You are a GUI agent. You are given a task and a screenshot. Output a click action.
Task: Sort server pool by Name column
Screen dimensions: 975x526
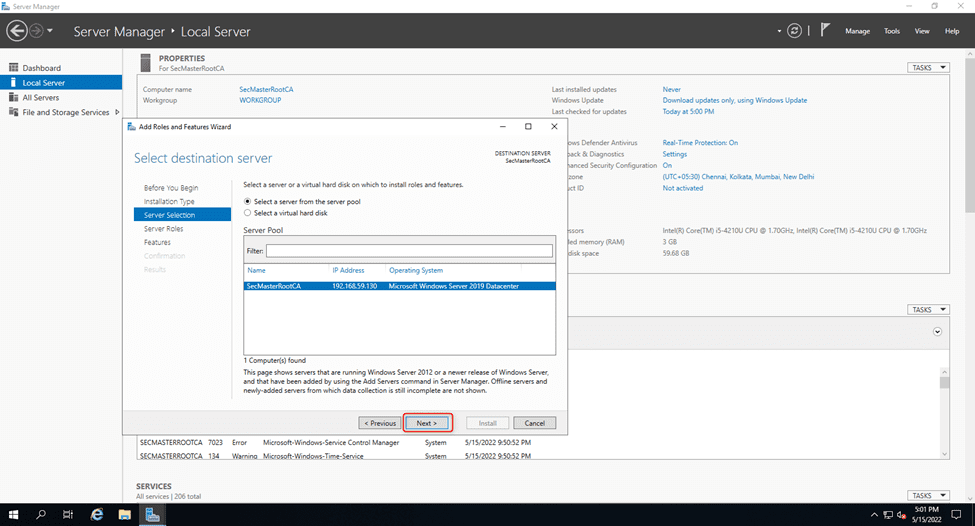pos(256,270)
